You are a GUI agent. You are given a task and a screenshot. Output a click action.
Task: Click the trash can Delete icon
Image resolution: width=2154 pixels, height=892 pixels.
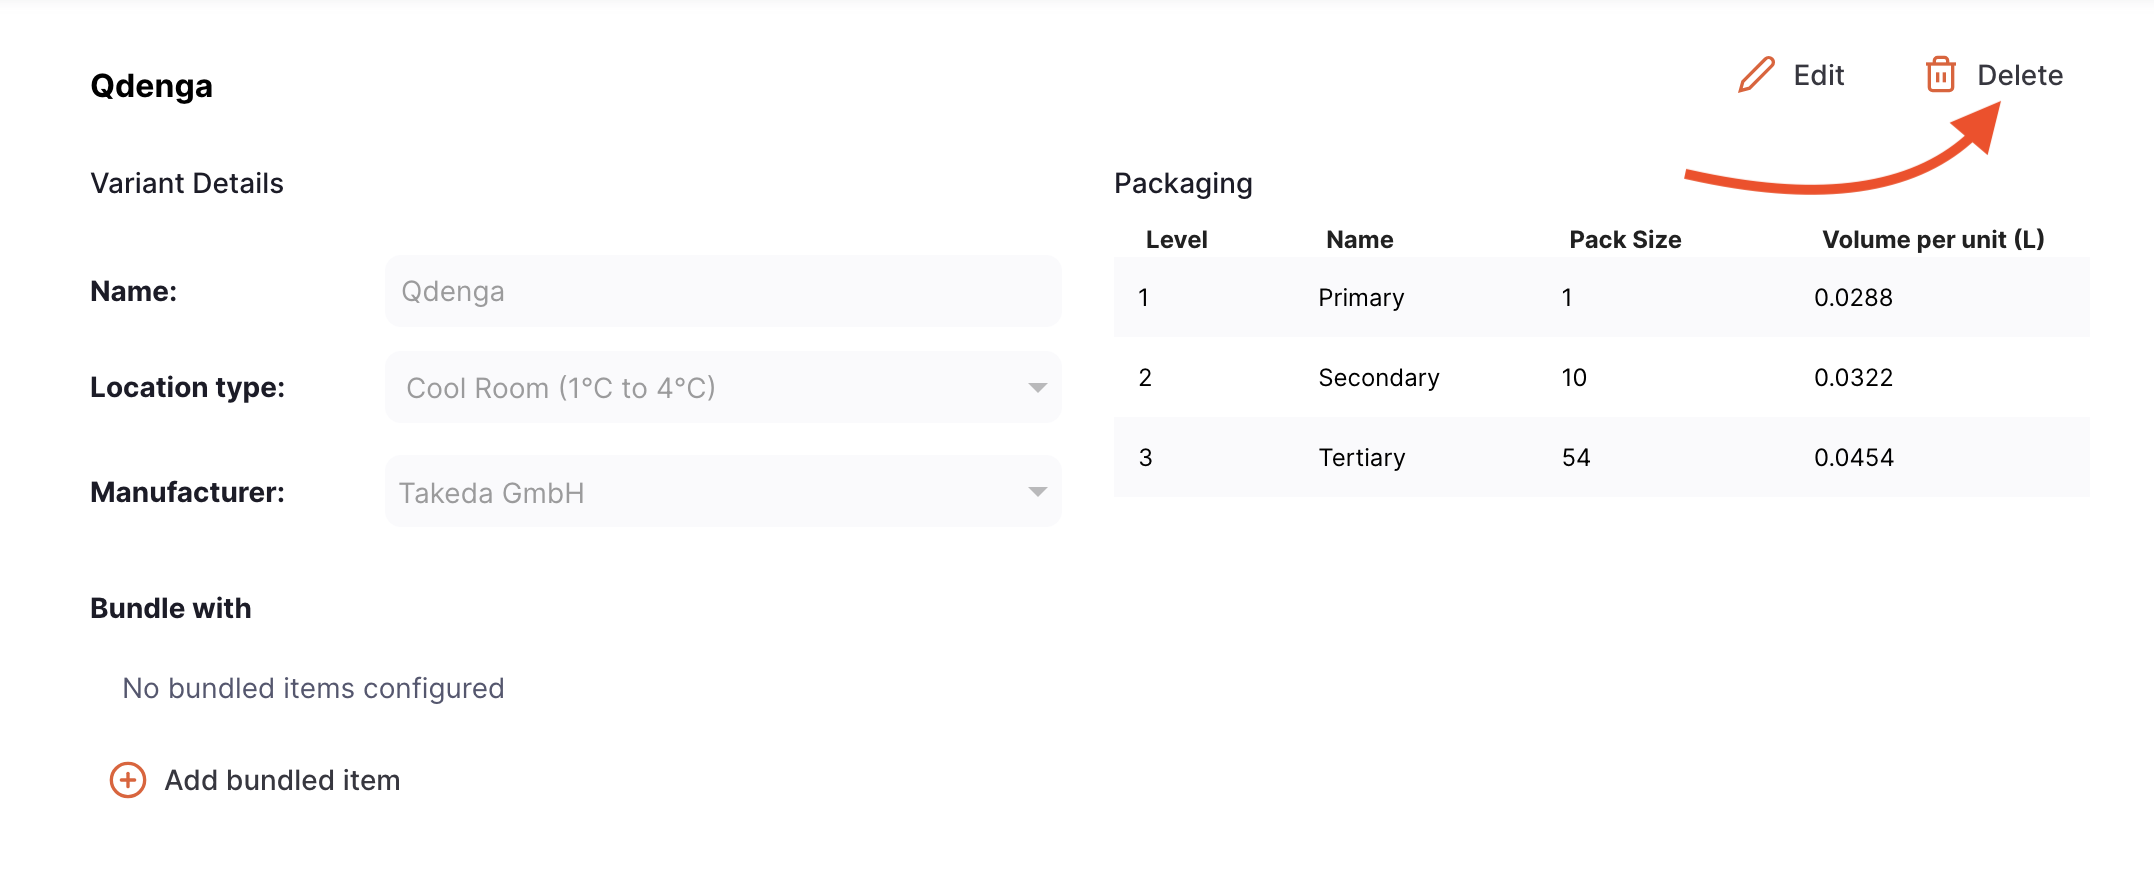point(1941,75)
